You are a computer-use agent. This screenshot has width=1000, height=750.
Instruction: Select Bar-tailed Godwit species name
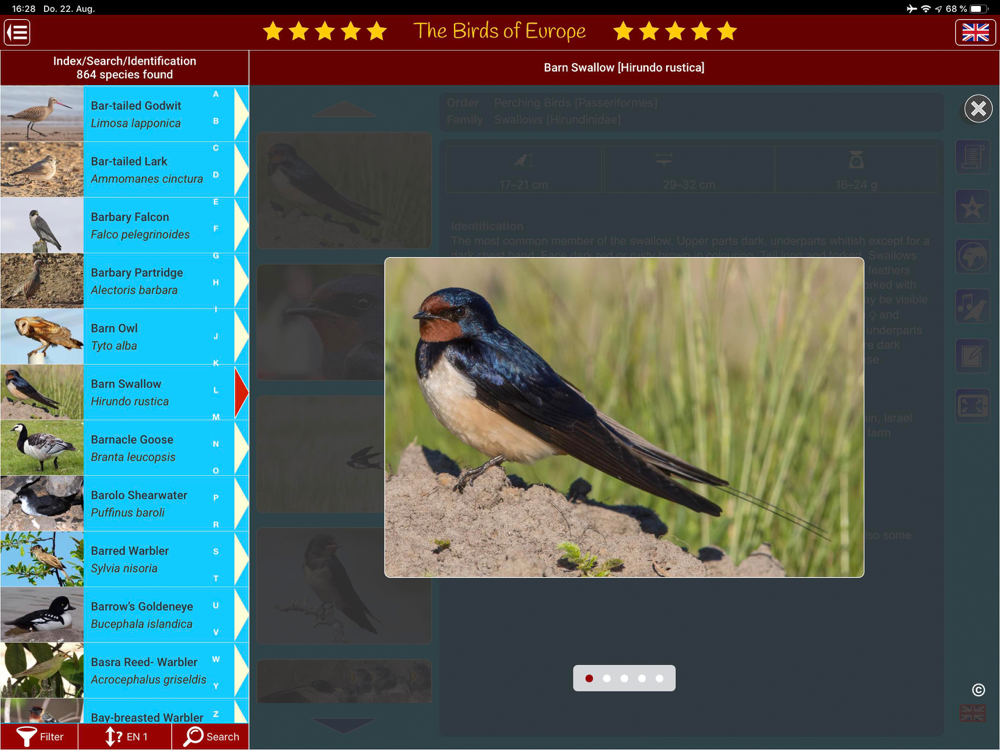point(136,105)
